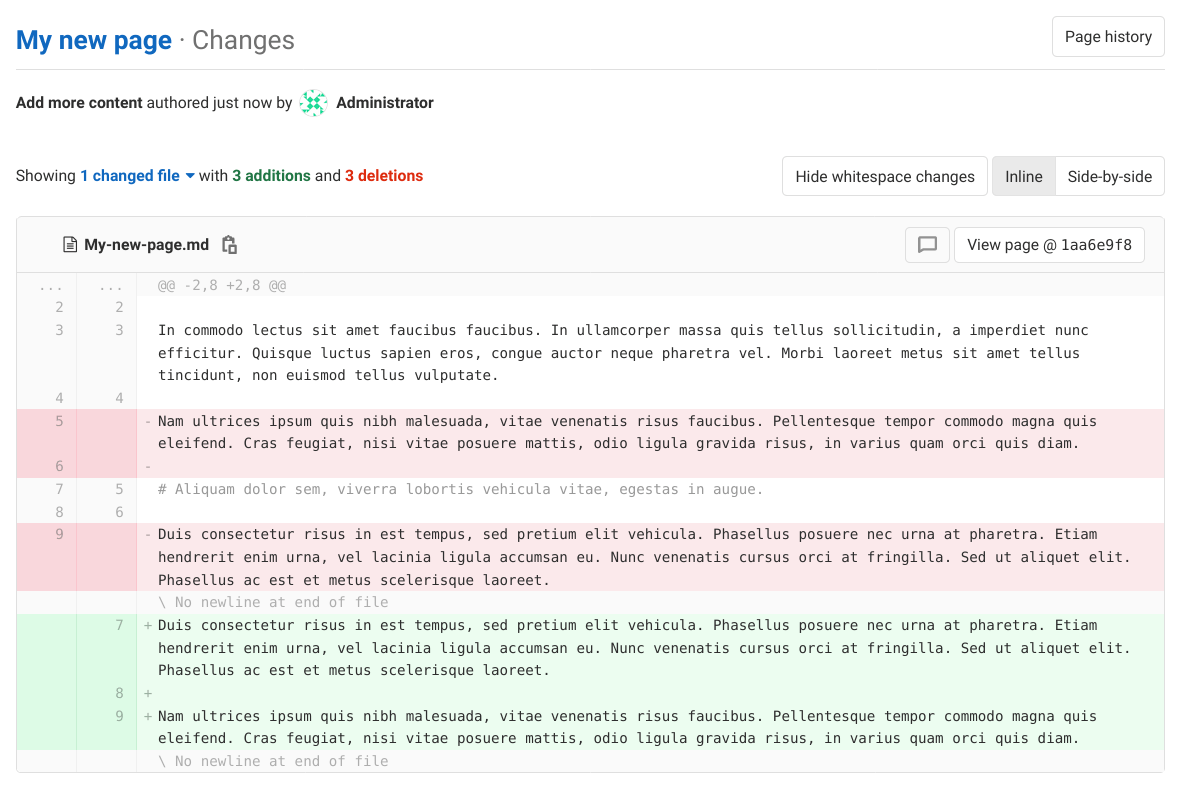
Task: Switch to Side-by-side diff view
Action: [1110, 176]
